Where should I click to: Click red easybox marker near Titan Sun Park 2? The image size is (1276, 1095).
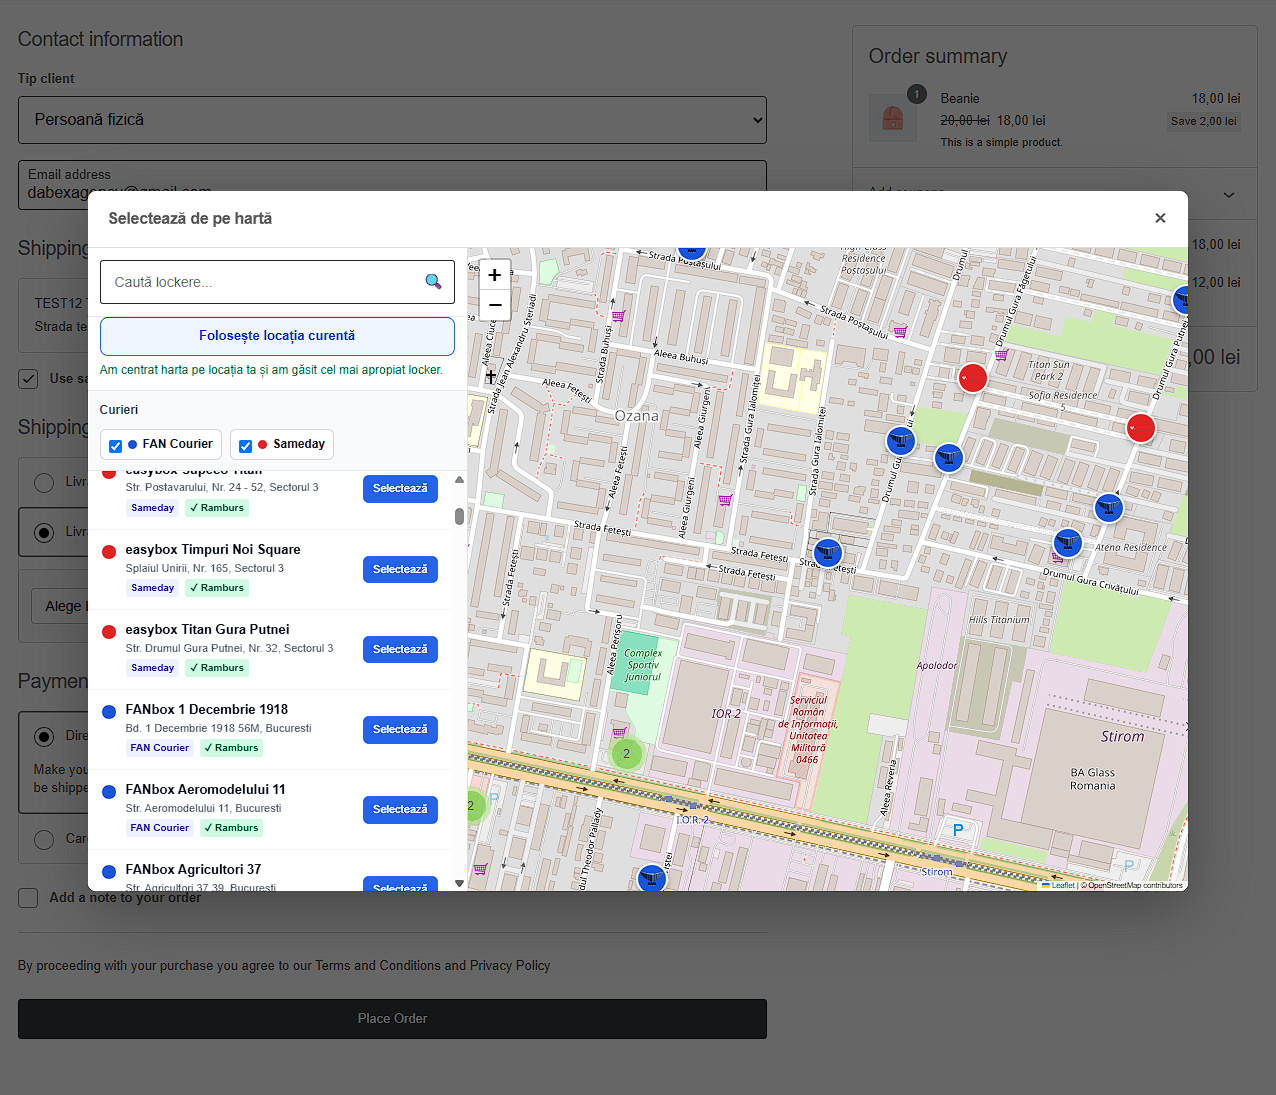(x=972, y=377)
